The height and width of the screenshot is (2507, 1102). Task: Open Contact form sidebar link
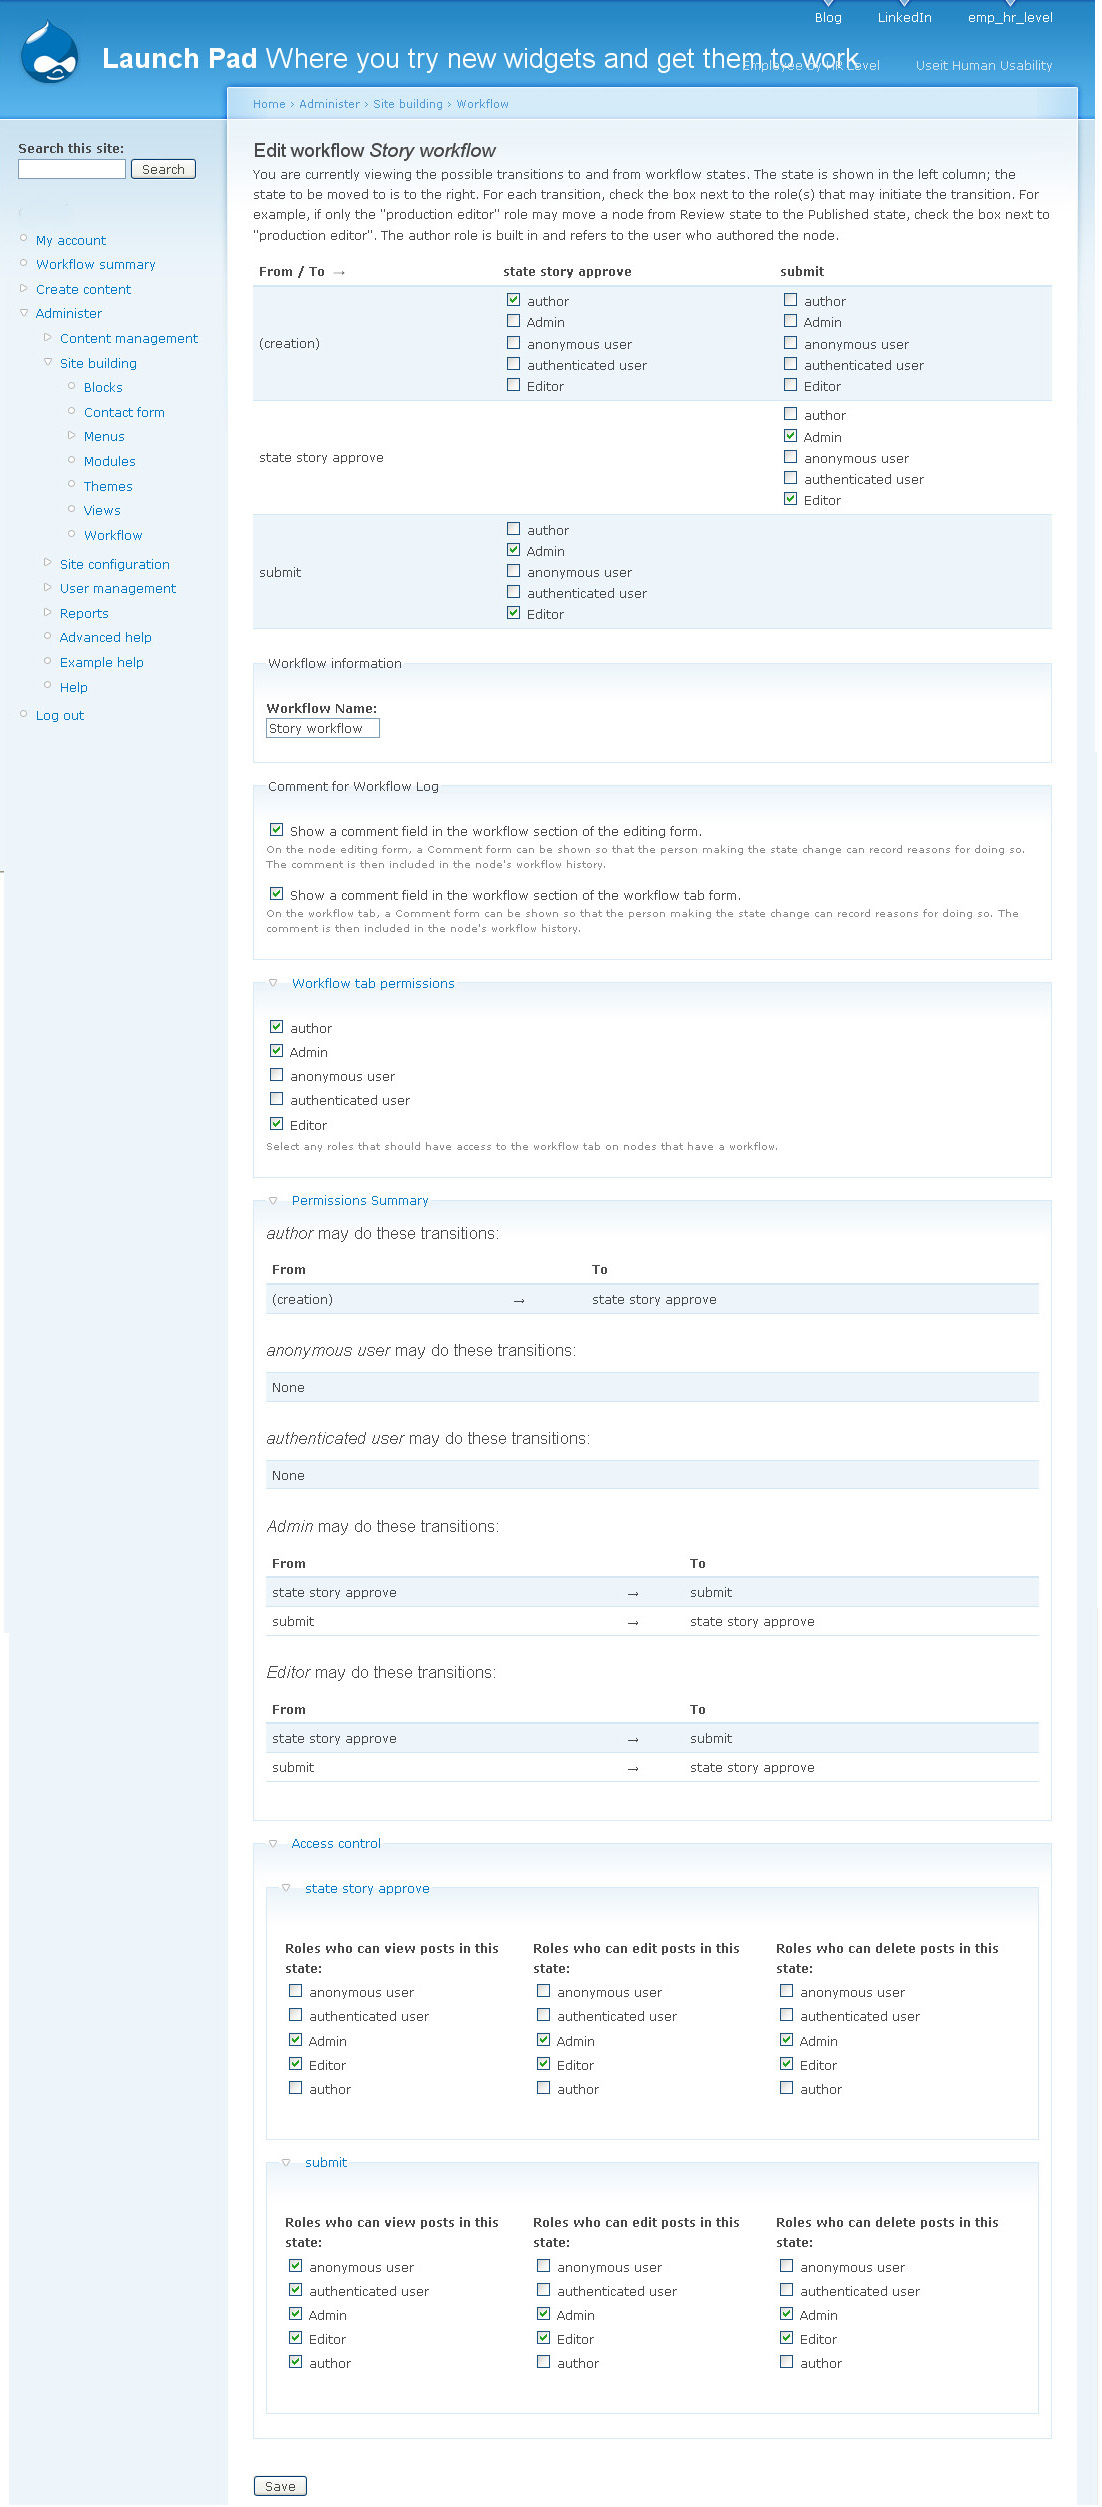click(124, 413)
